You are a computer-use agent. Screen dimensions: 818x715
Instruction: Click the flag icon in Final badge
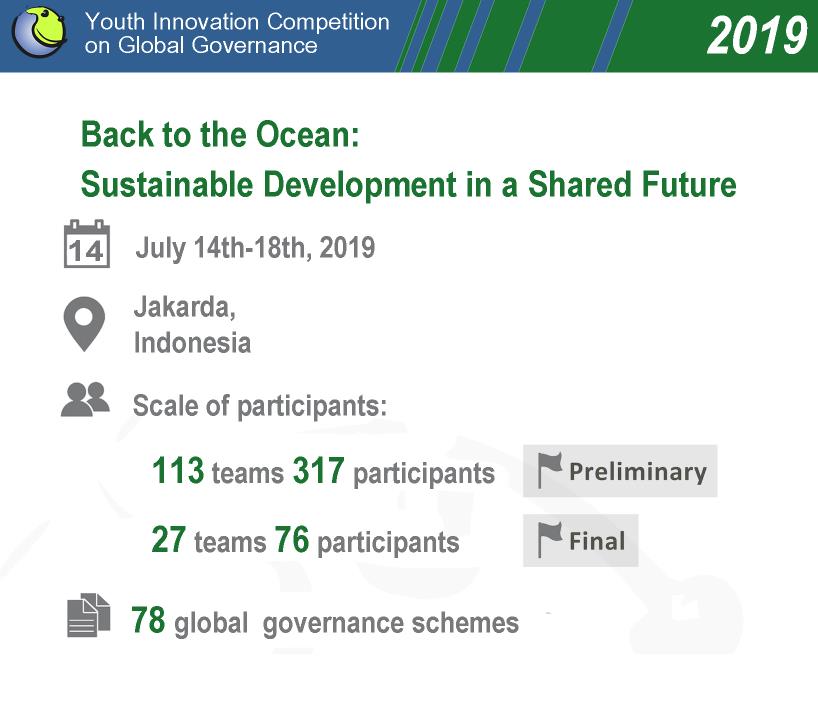pyautogui.click(x=549, y=540)
